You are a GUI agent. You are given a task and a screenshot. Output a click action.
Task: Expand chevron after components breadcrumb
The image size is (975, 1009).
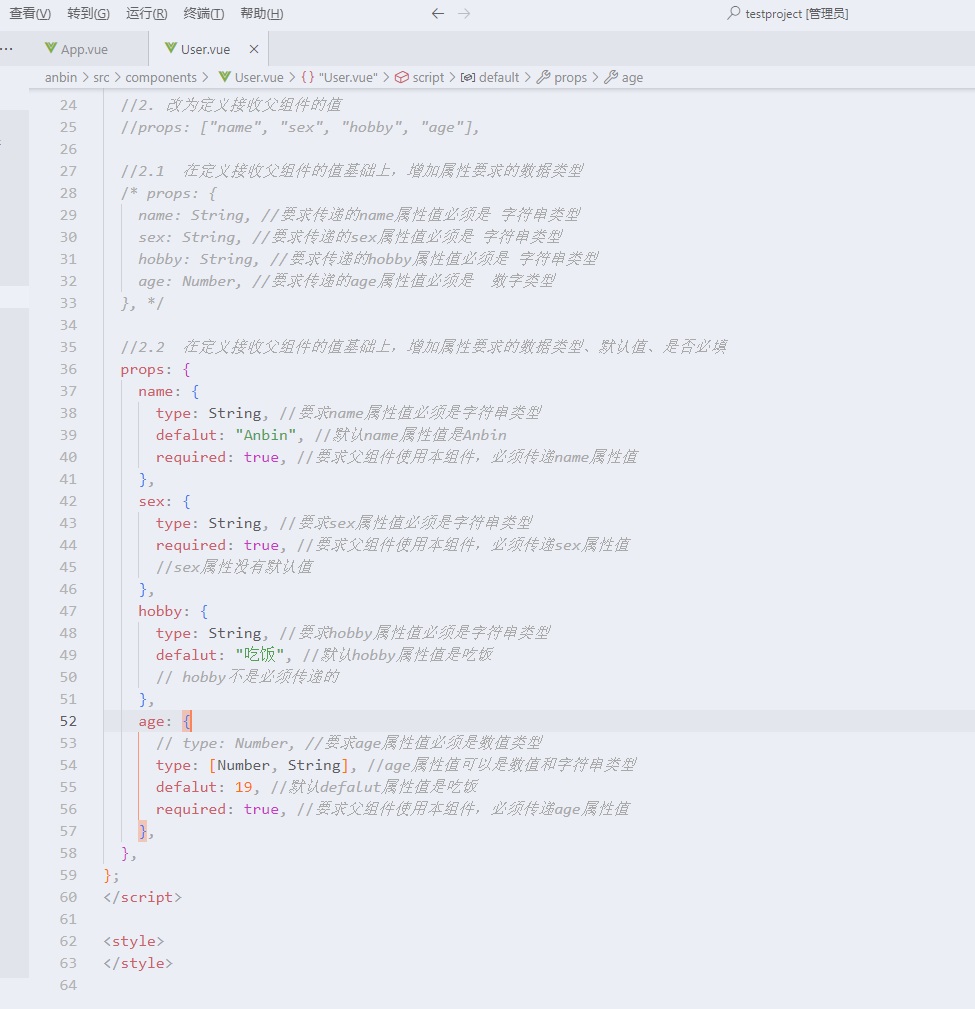[x=205, y=77]
